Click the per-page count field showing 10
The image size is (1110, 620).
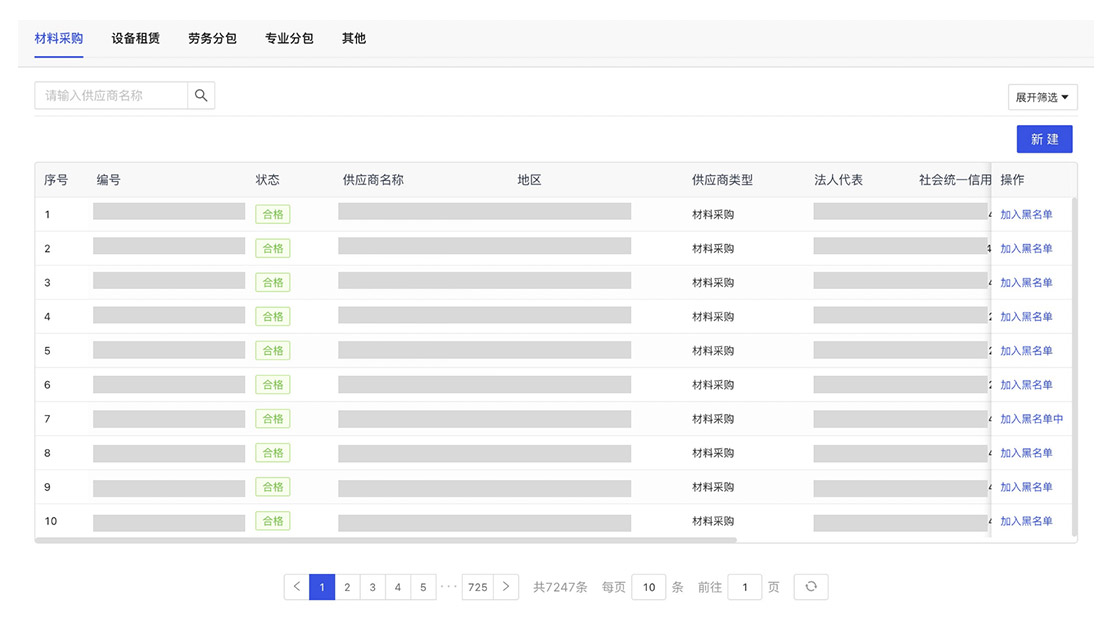648,587
